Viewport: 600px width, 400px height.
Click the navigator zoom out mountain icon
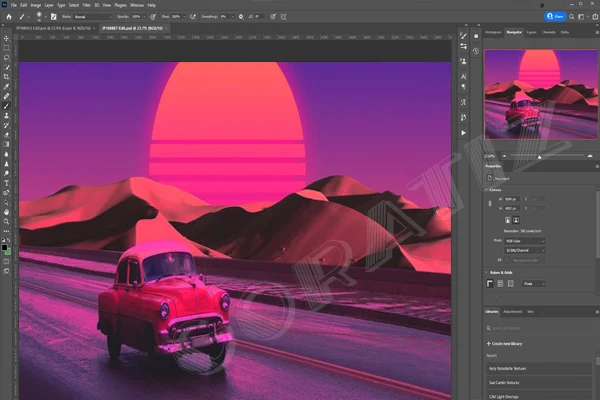[504, 156]
